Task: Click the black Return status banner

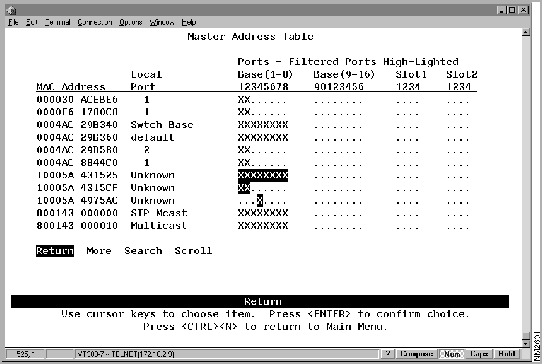Action: point(260,301)
